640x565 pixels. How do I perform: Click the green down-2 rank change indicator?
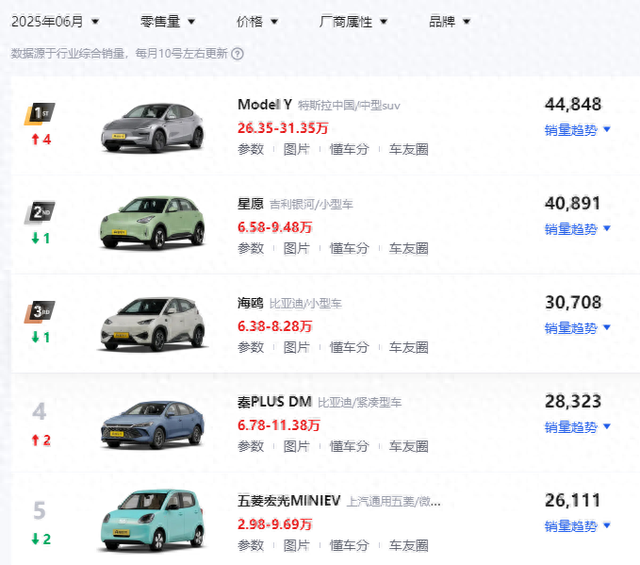[x=41, y=539]
